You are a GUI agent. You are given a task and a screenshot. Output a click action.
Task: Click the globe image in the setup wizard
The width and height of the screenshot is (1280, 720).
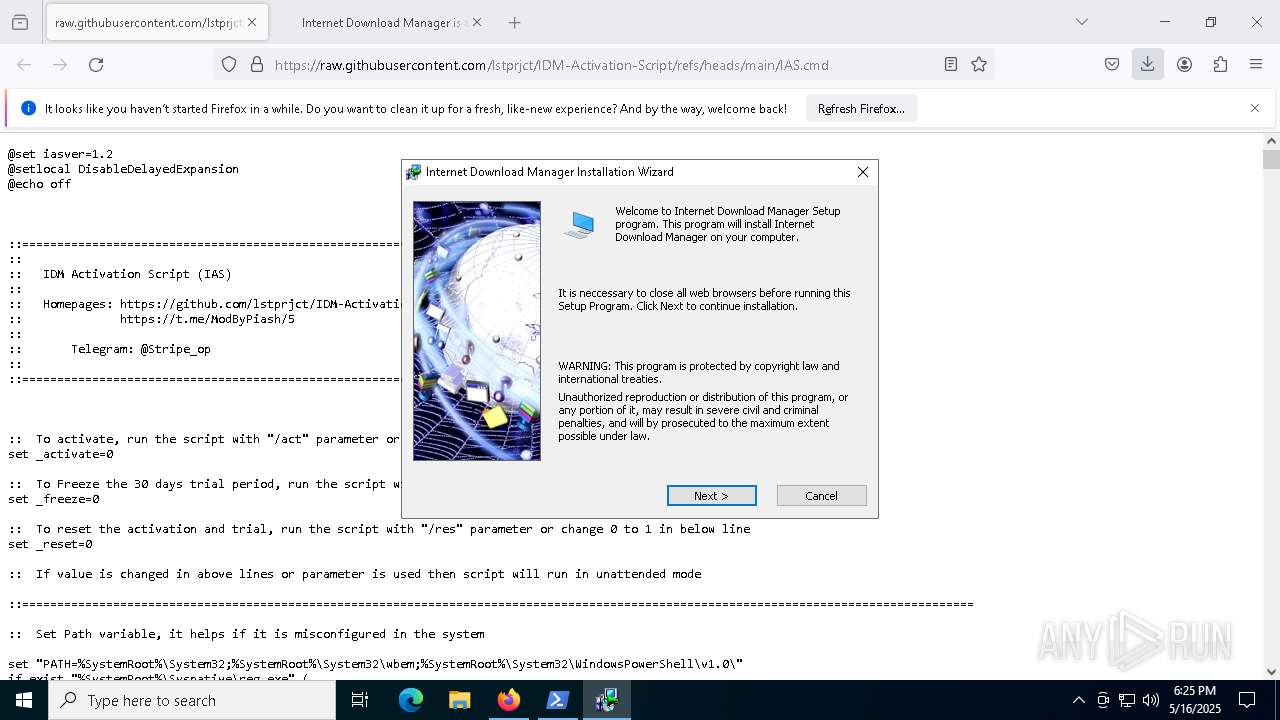click(x=477, y=331)
